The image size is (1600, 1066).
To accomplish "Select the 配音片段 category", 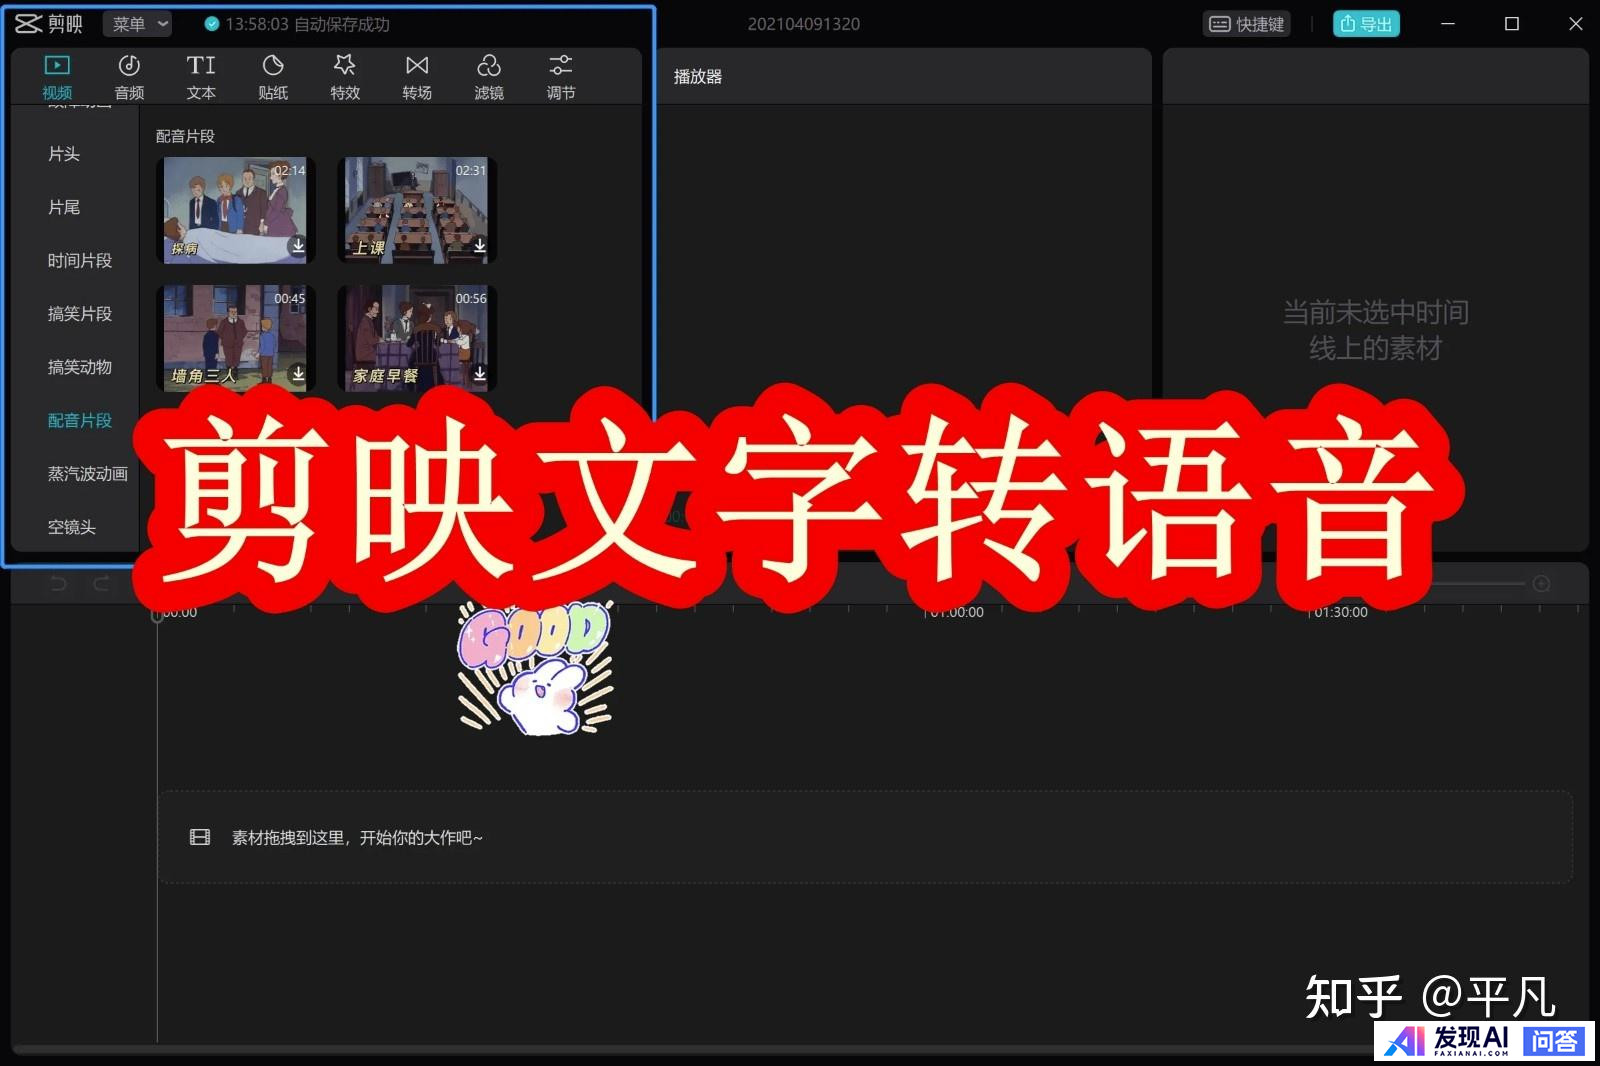I will click(80, 420).
